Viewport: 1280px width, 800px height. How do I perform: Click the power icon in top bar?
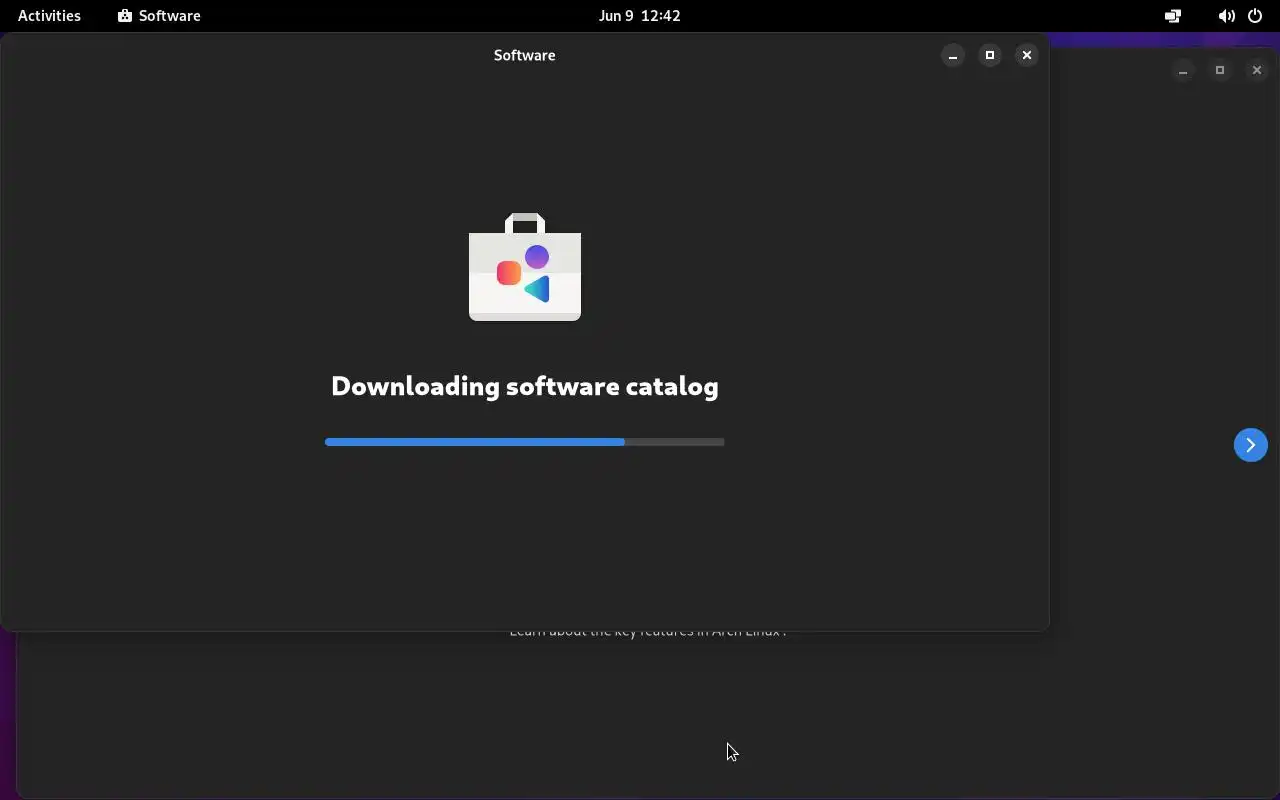pyautogui.click(x=1255, y=16)
